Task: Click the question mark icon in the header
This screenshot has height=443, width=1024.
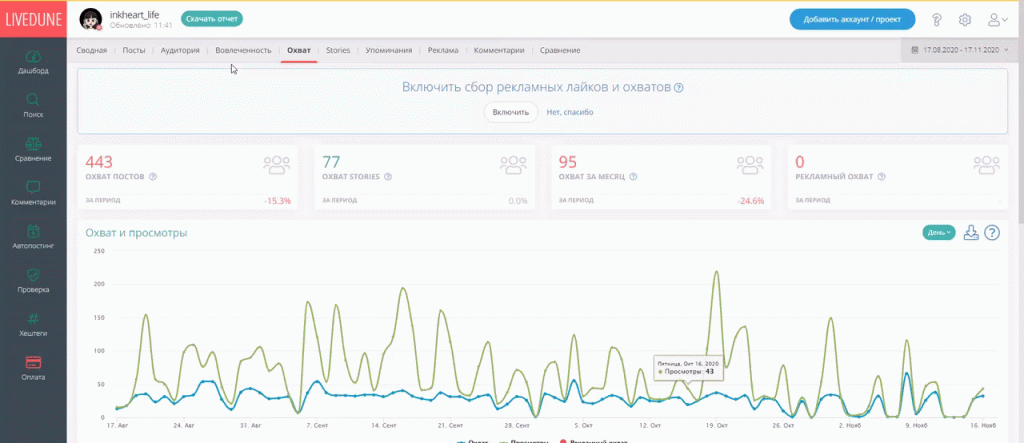Action: tap(937, 19)
